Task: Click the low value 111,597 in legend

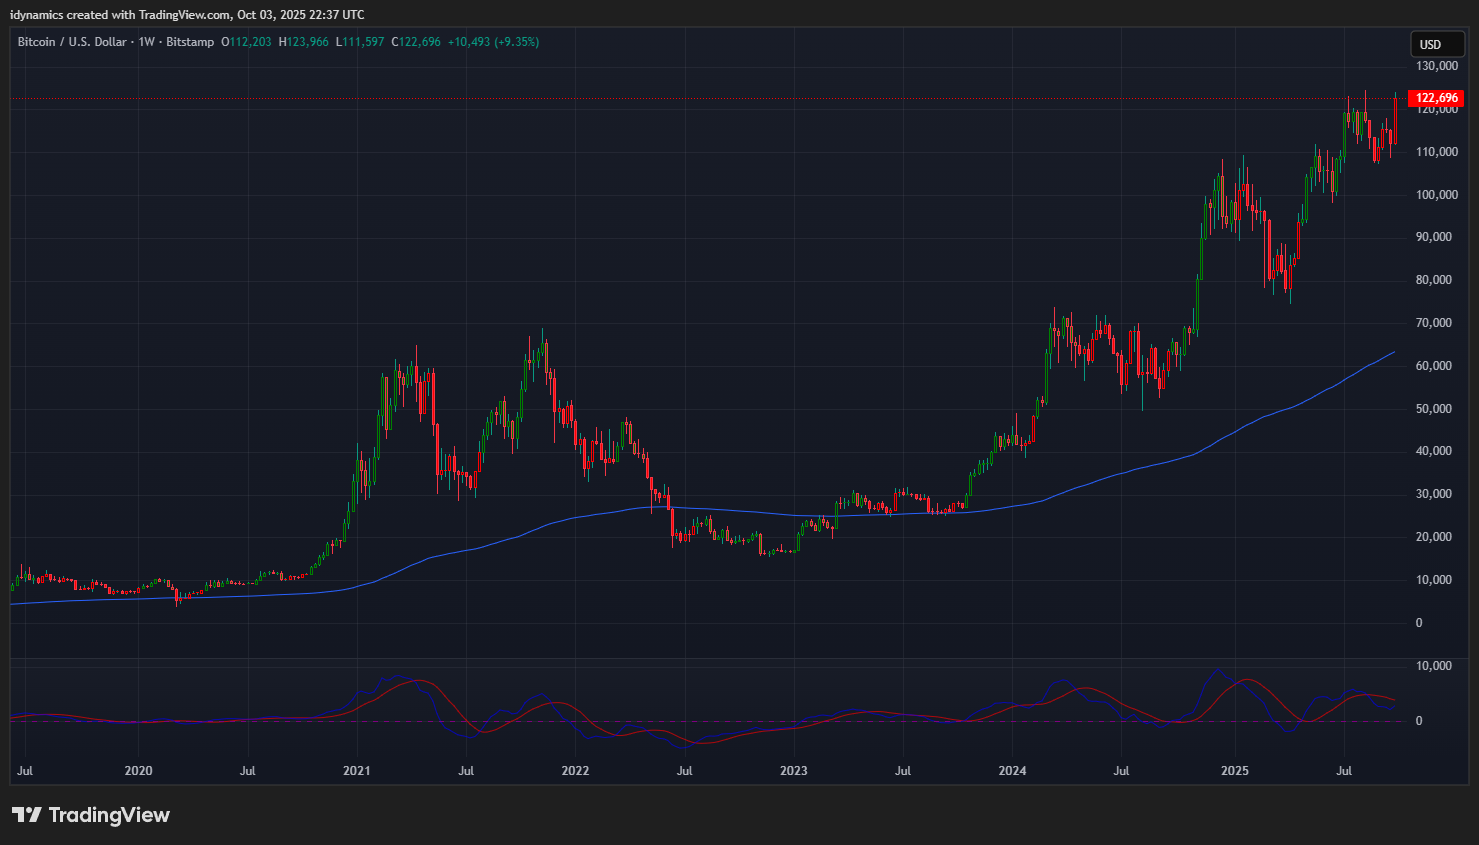Action: [363, 42]
